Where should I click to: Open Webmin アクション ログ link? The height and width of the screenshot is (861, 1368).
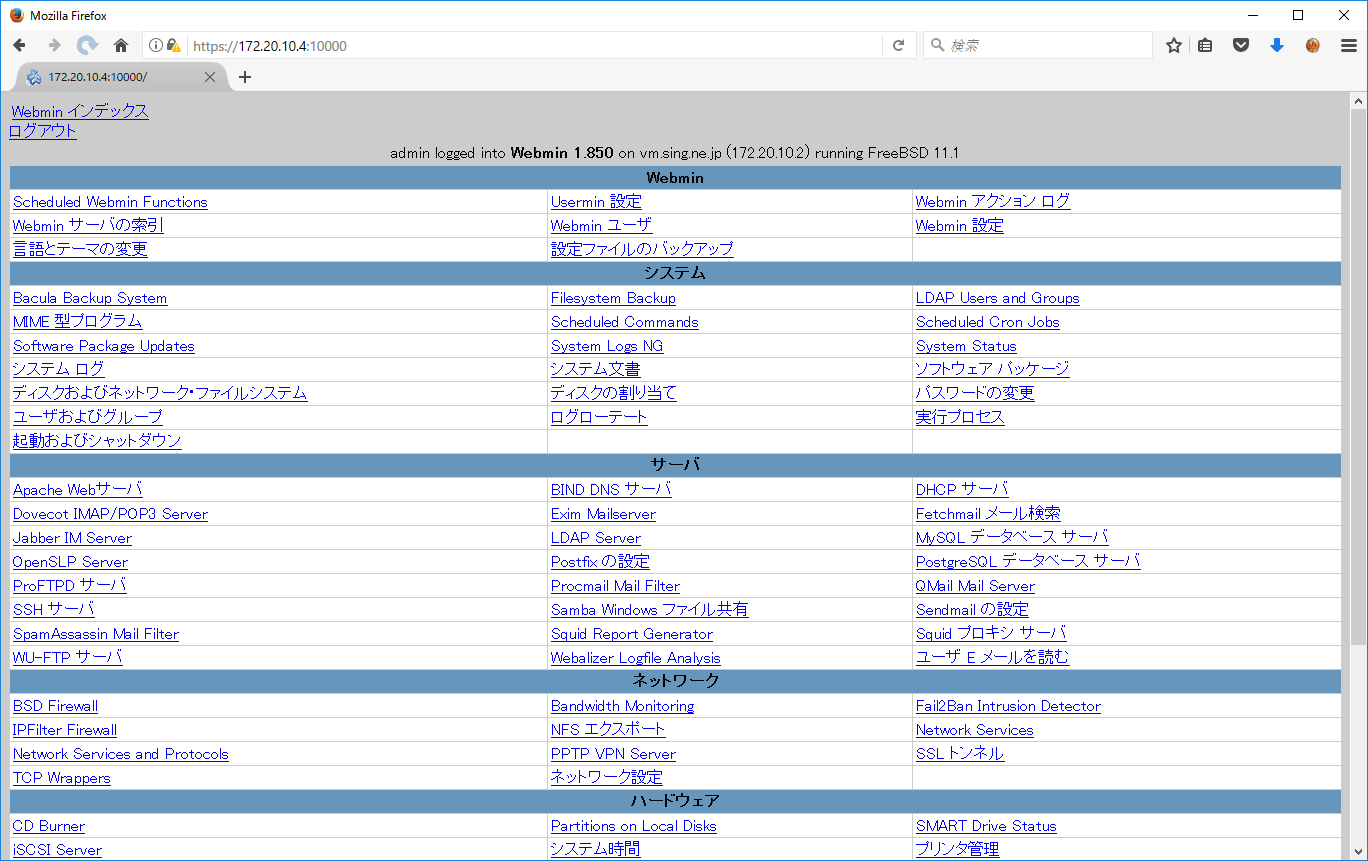993,202
